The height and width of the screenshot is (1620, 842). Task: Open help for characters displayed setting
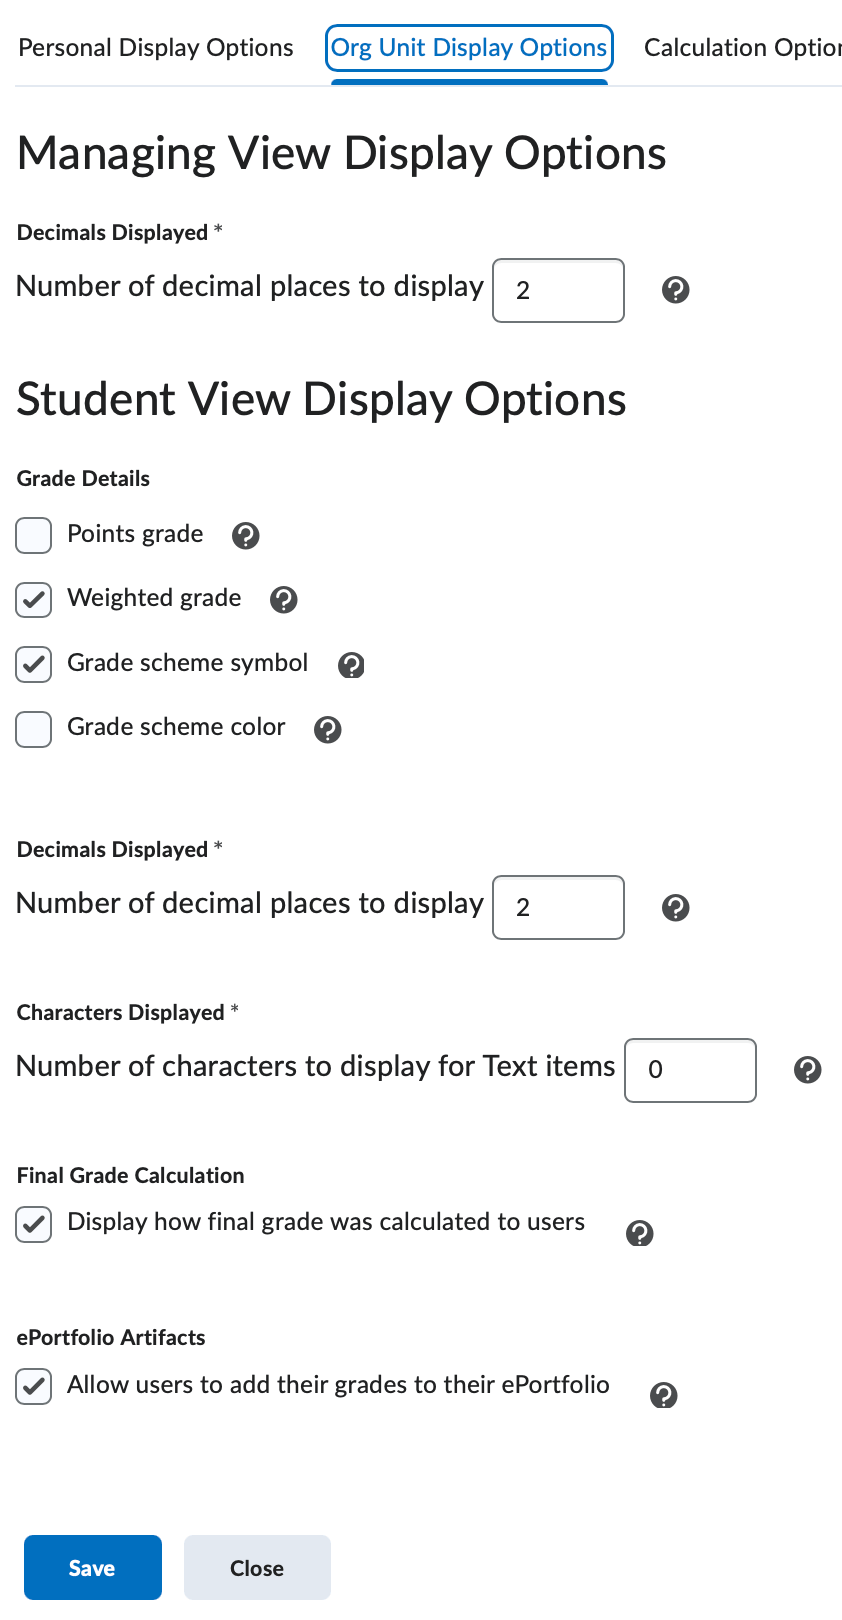807,1070
